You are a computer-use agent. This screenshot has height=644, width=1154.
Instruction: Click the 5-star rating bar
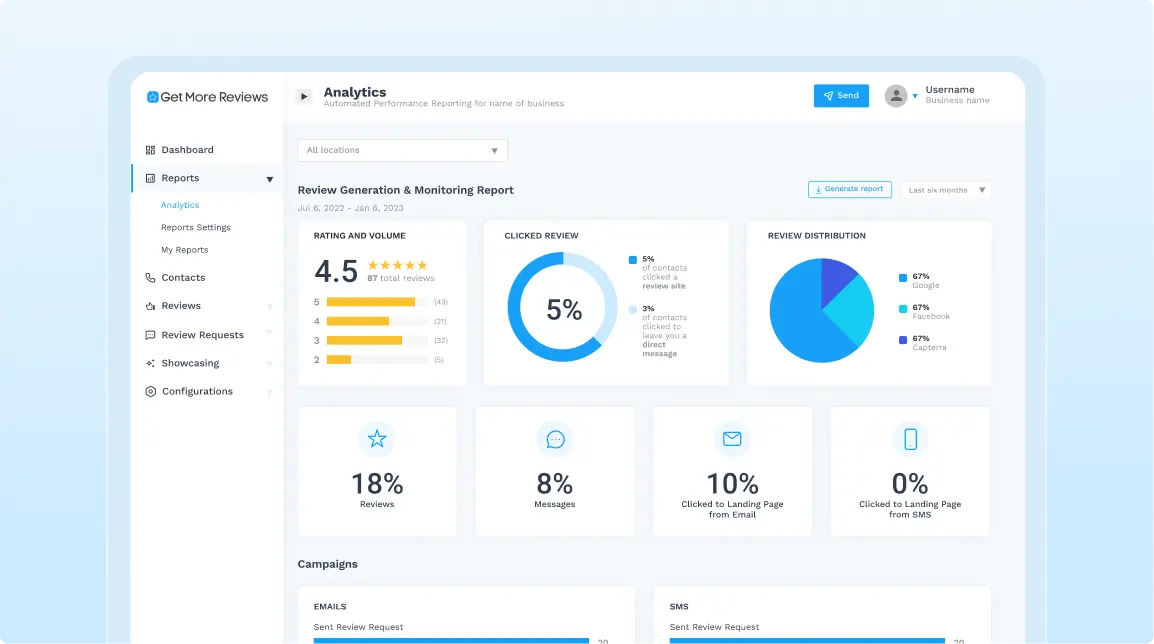tap(377, 302)
